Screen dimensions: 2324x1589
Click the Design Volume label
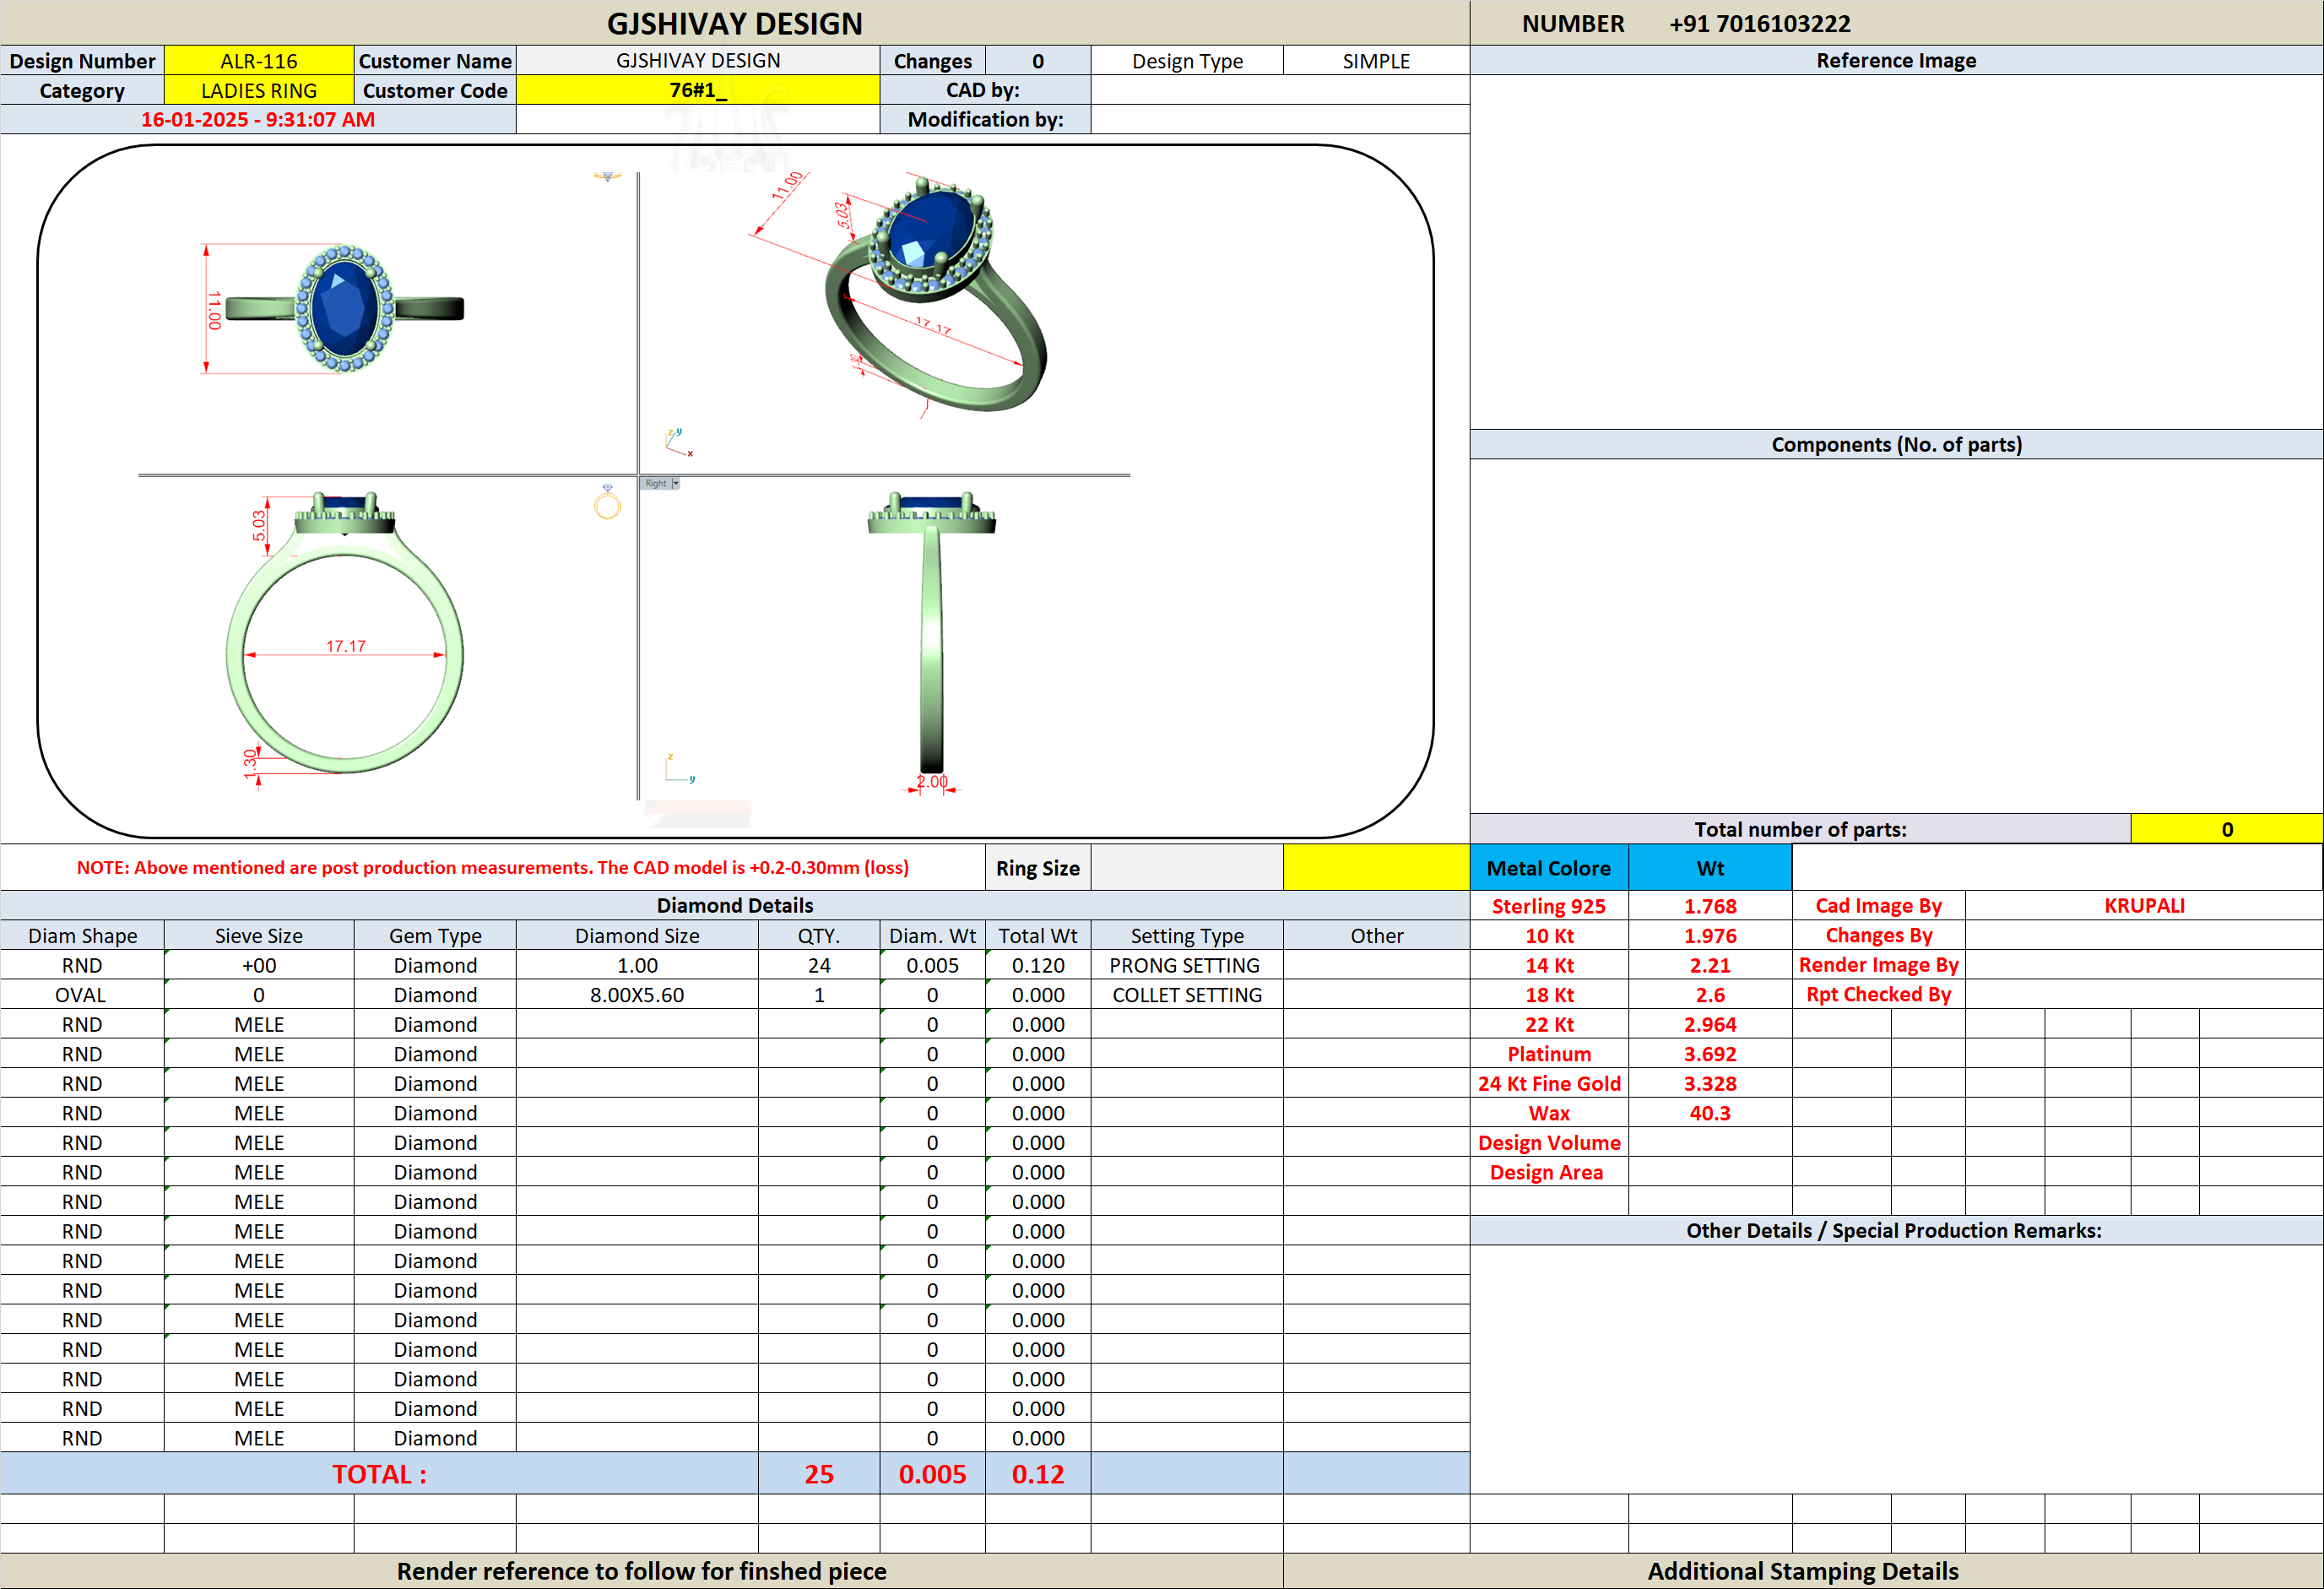tap(1548, 1142)
